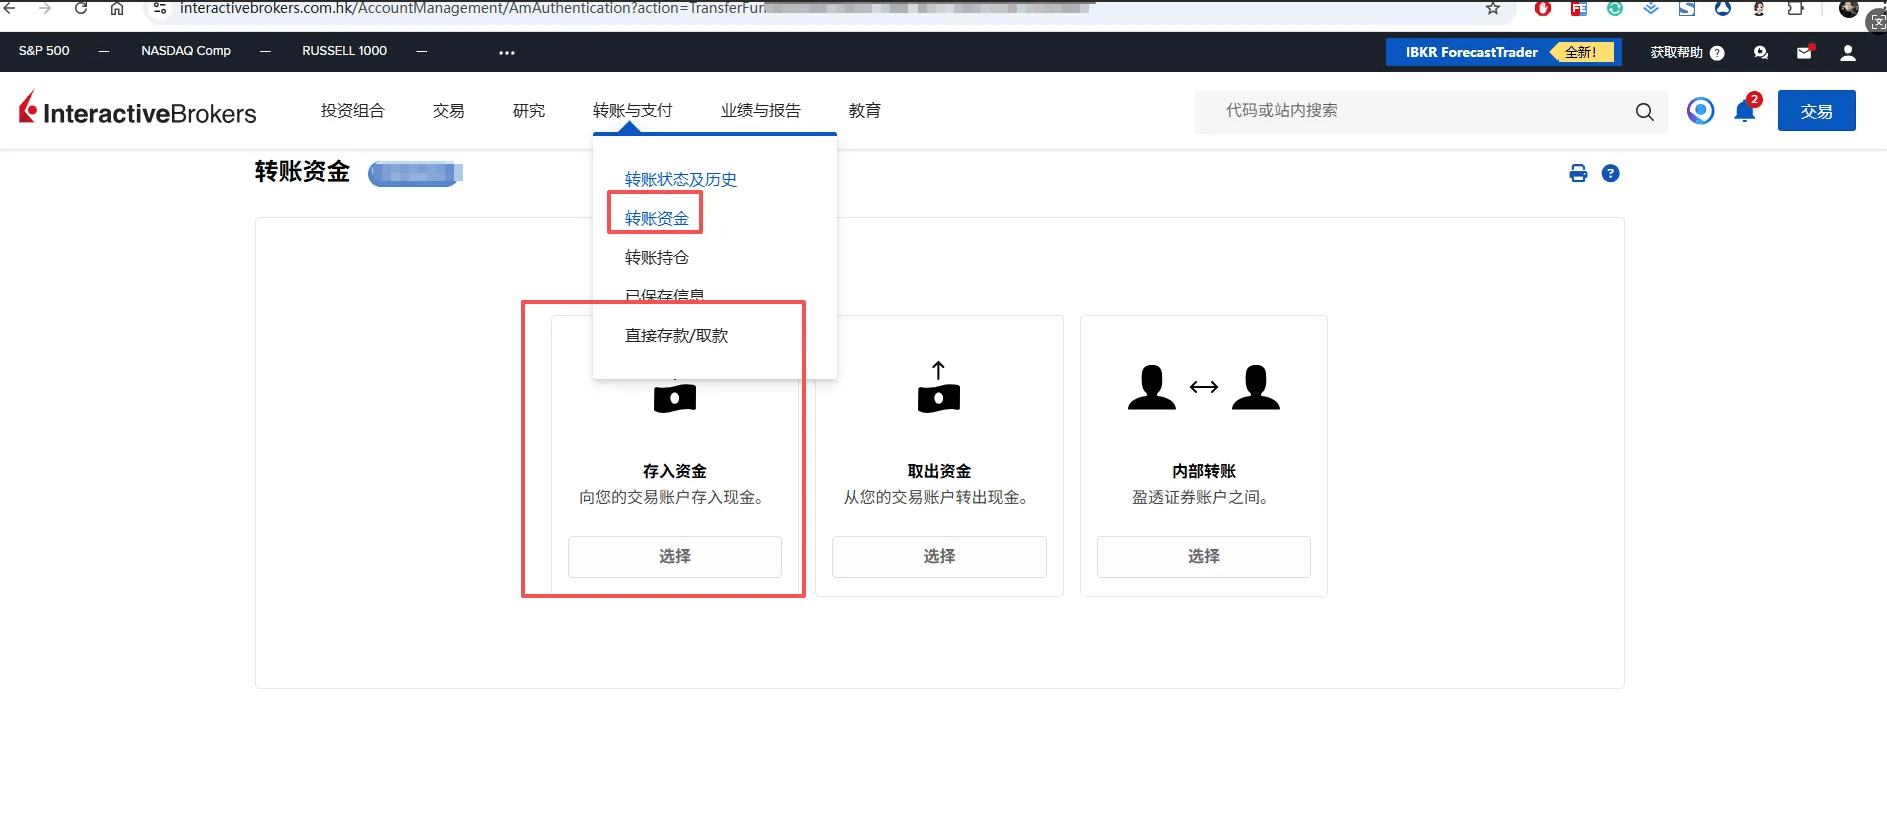Open the 教育 menu
The height and width of the screenshot is (815, 1887).
coord(864,110)
